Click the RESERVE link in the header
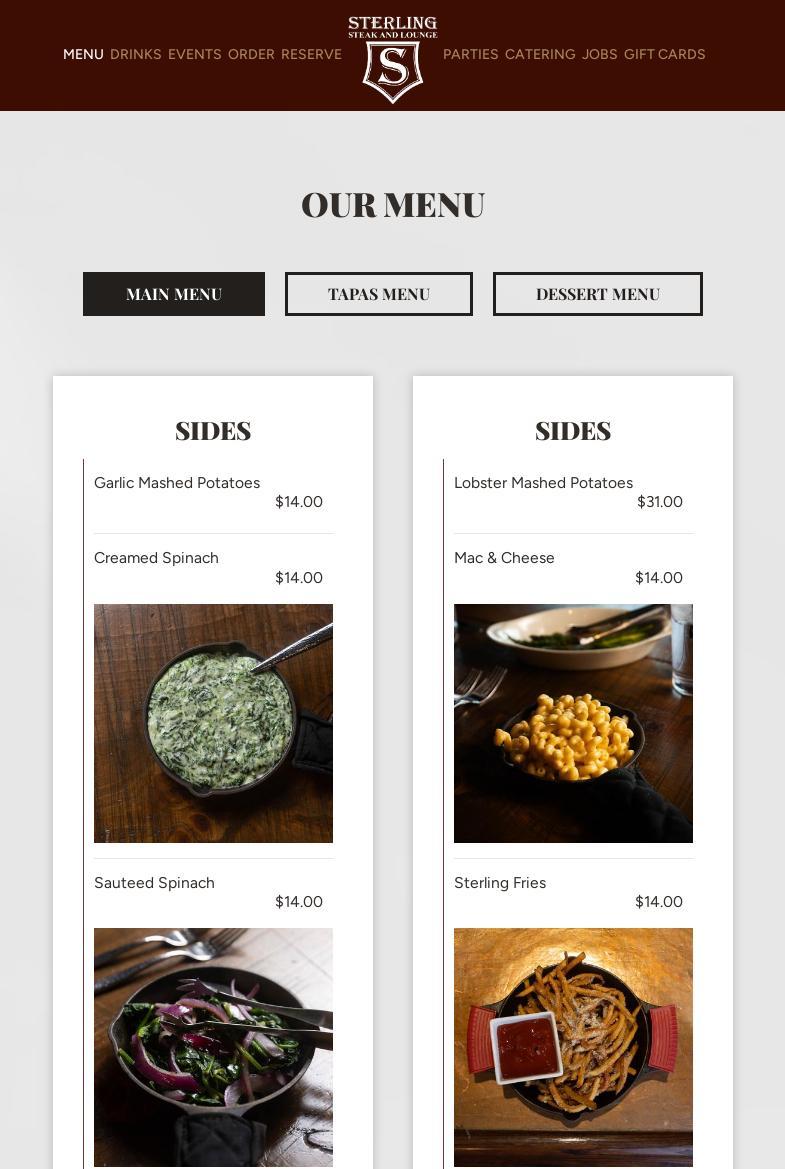The width and height of the screenshot is (785, 1169). click(312, 54)
